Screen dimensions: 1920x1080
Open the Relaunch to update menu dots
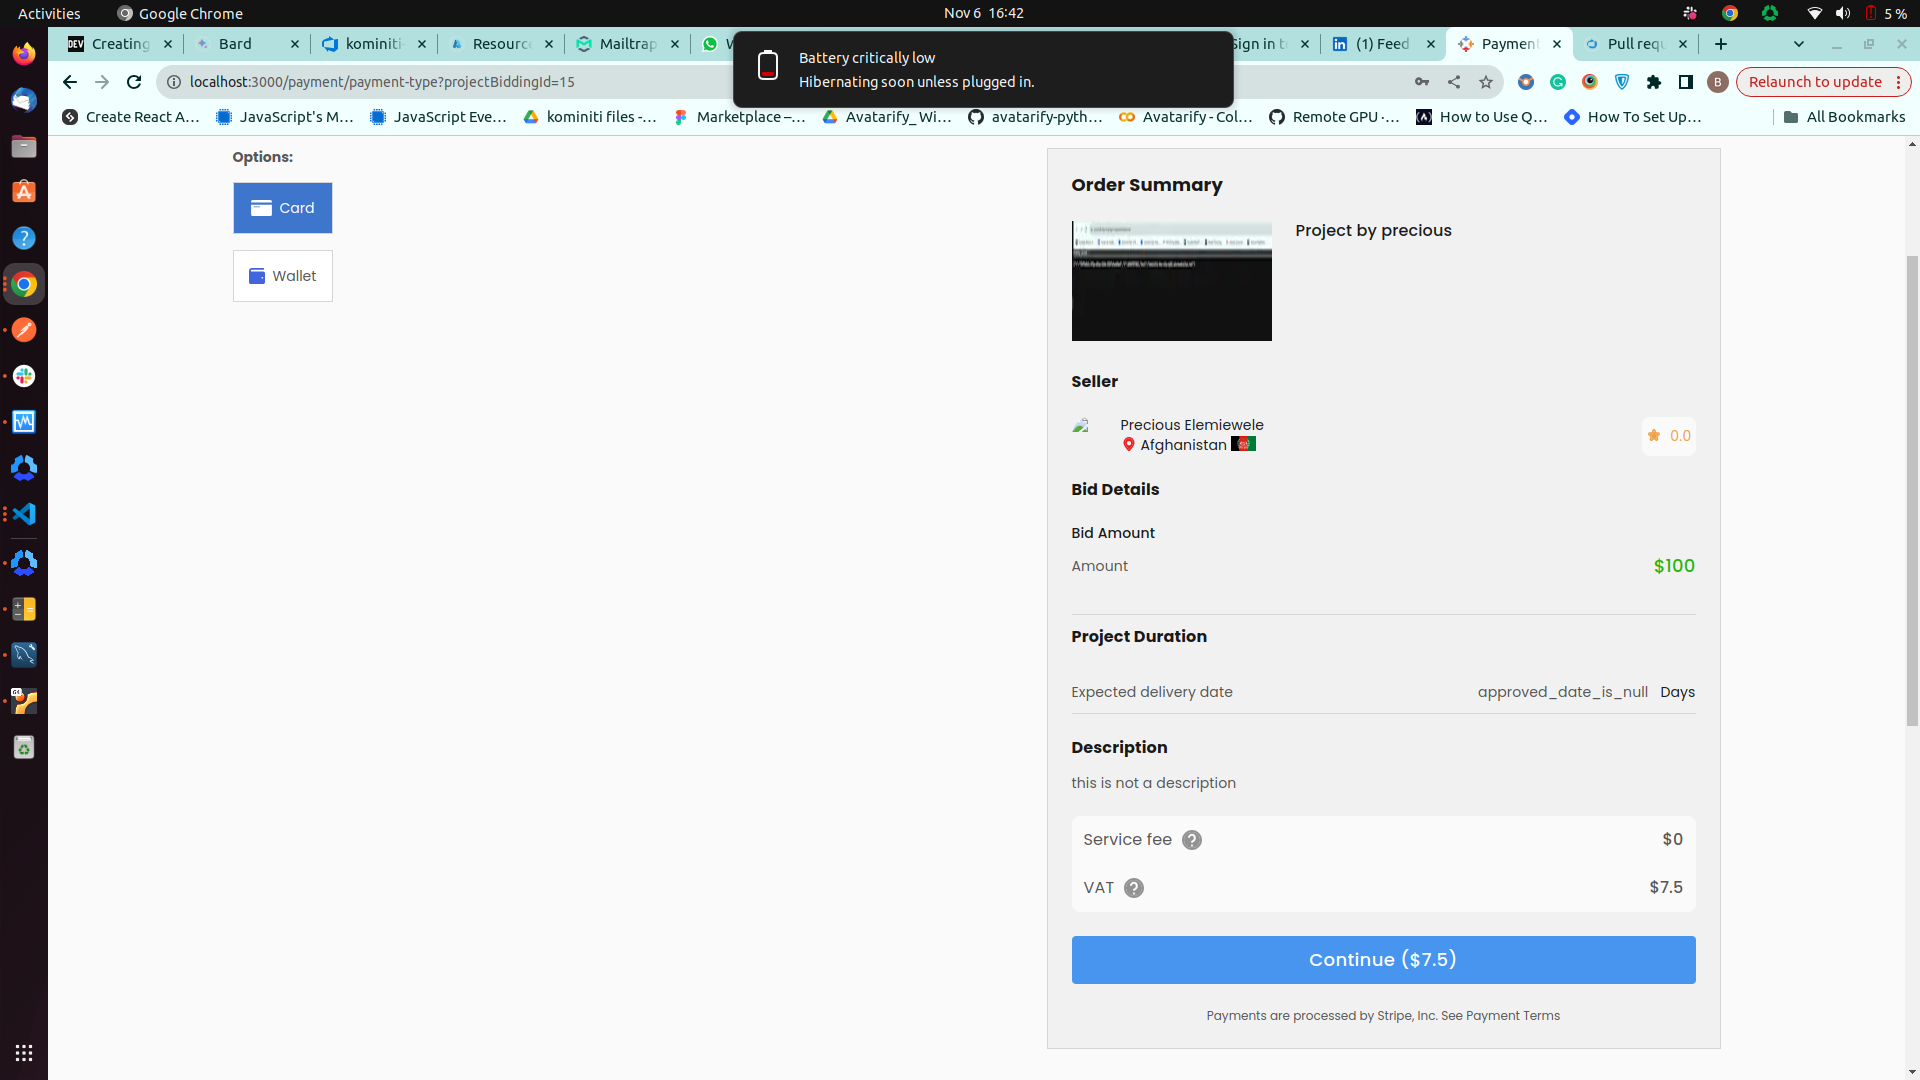1898,82
